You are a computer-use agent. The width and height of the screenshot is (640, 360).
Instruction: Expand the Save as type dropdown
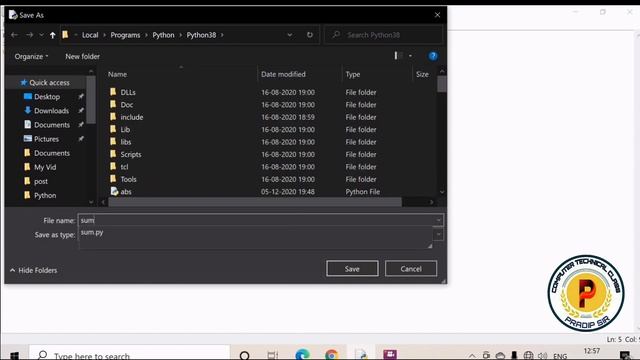[438, 234]
